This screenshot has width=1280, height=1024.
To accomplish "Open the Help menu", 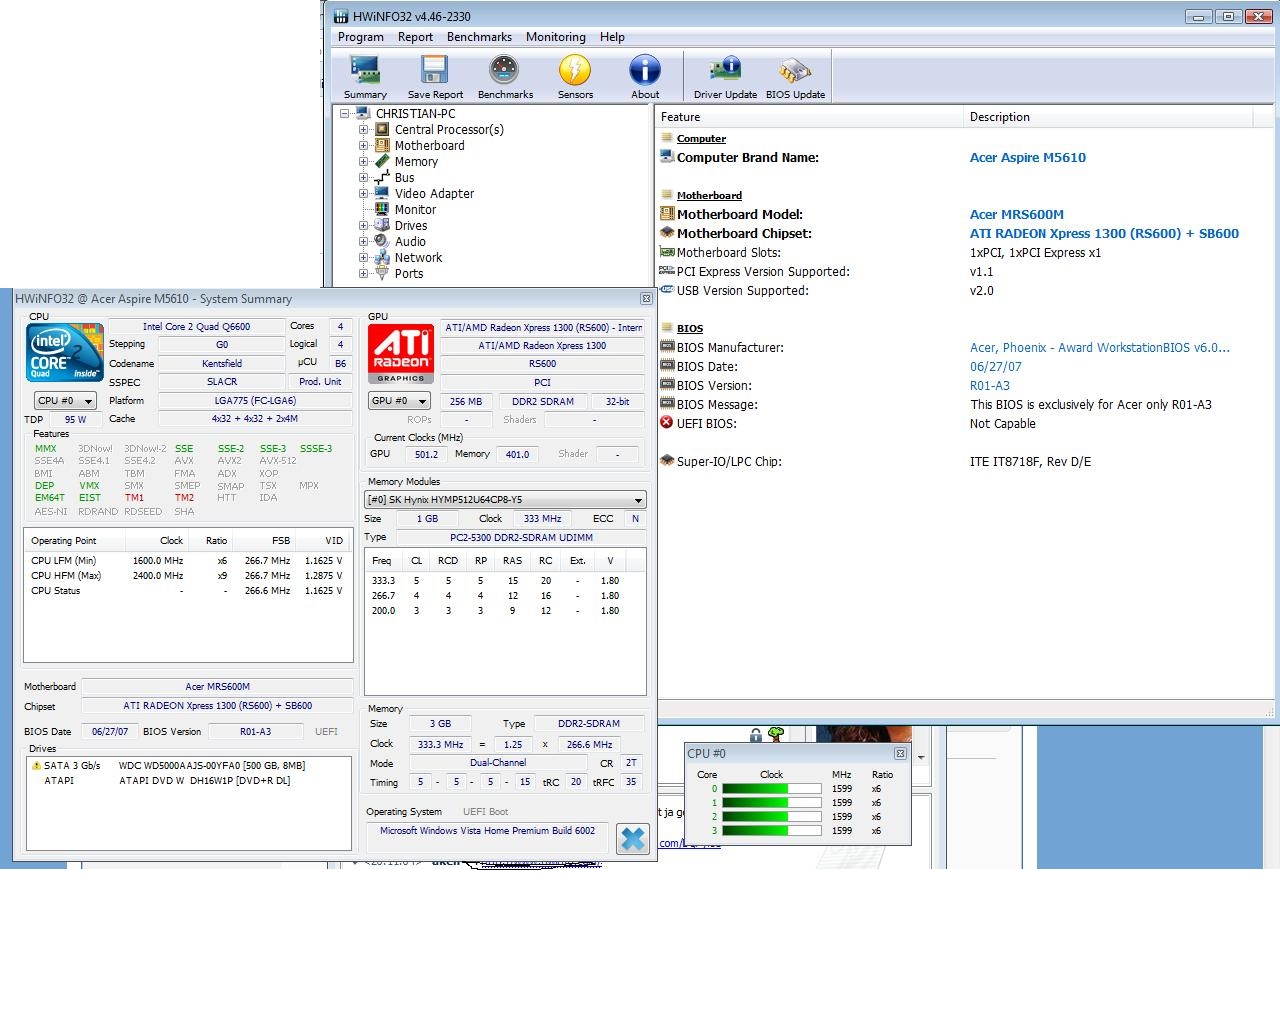I will pos(612,37).
